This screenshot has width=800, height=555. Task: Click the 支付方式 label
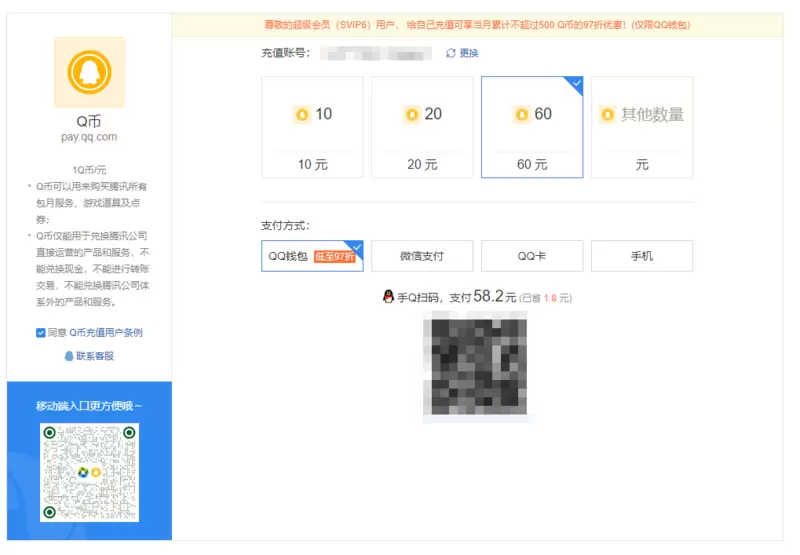point(285,225)
